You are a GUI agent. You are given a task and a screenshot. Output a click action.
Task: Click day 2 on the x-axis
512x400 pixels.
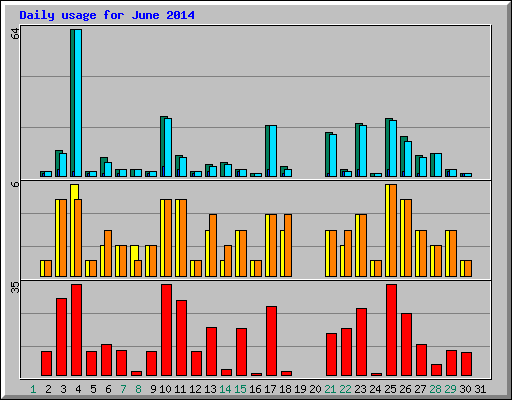click(x=48, y=389)
